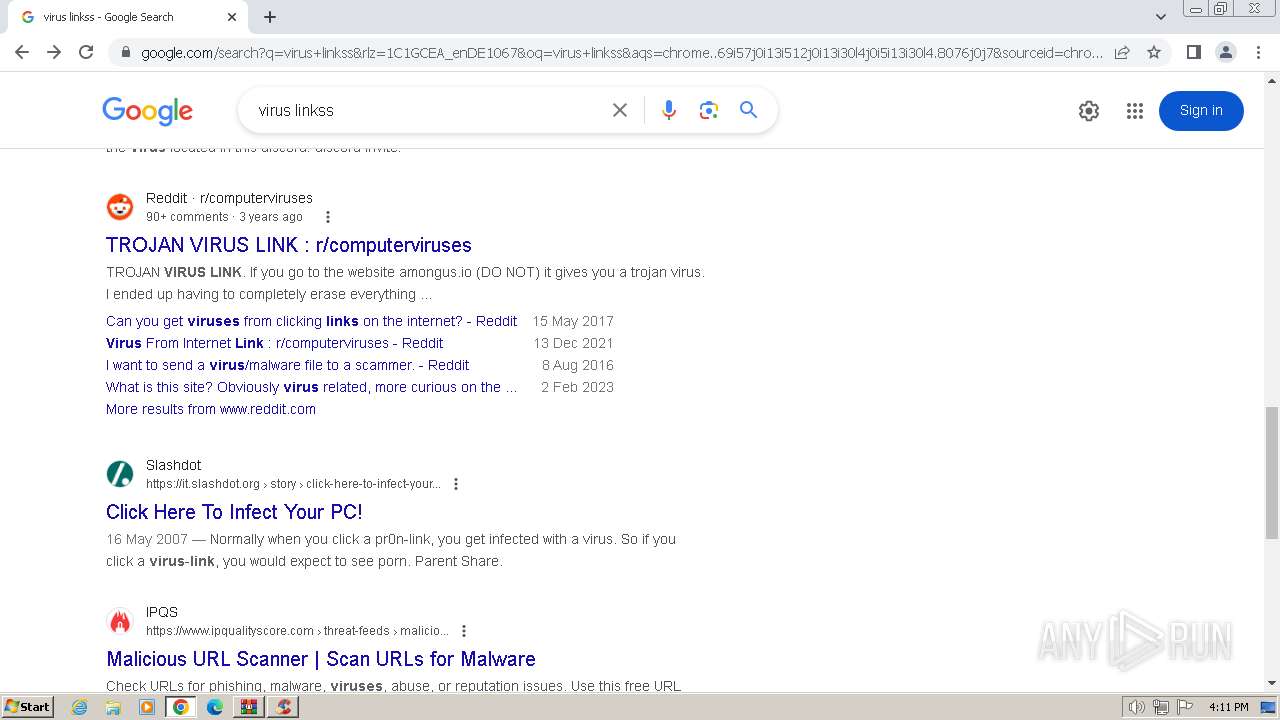
Task: Open 'Can you get viruses from clicking links' link
Action: click(311, 321)
